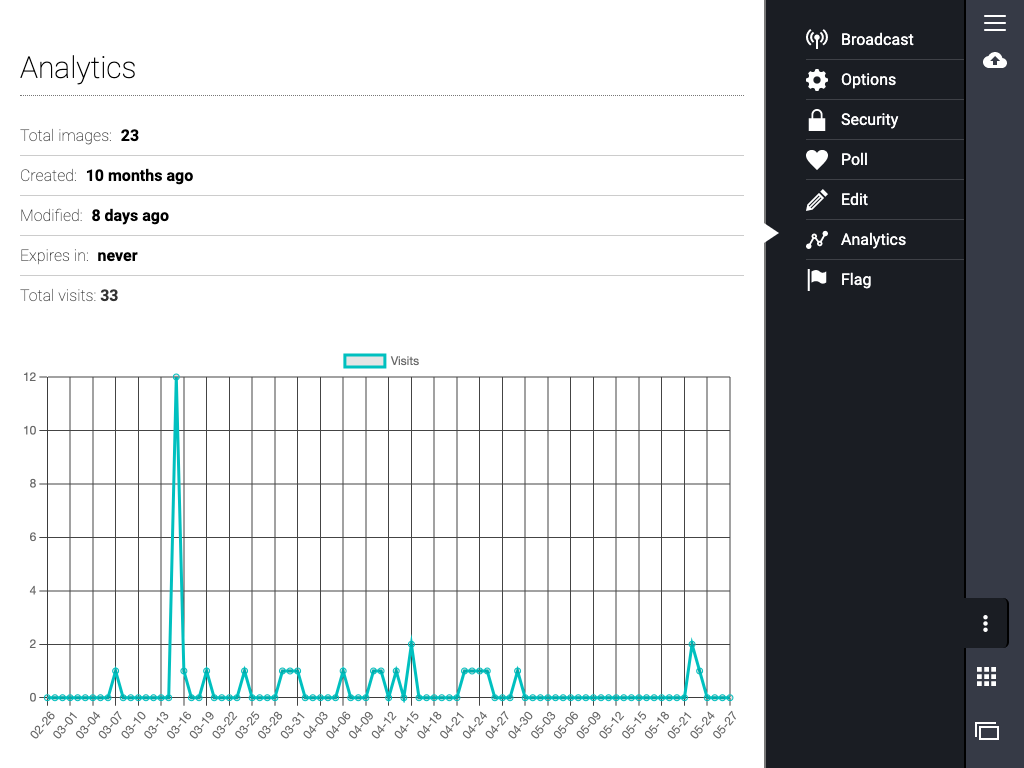Click the Total images value 23
The height and width of the screenshot is (768, 1024).
(129, 135)
